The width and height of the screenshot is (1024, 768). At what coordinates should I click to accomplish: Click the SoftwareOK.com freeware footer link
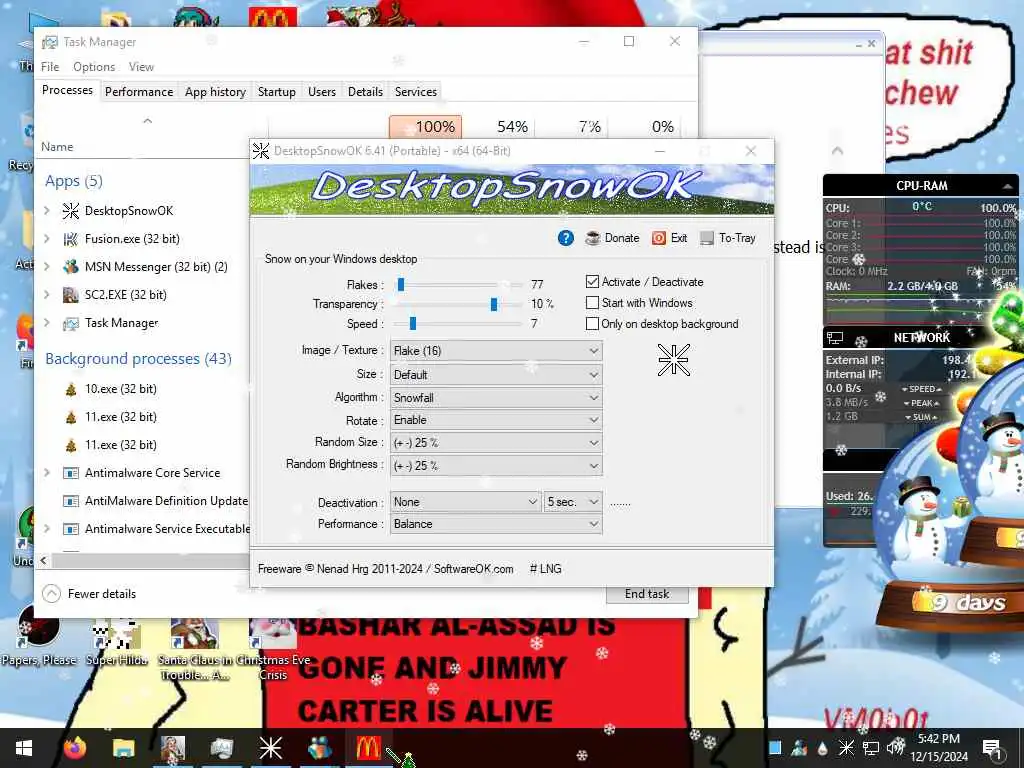[x=473, y=569]
